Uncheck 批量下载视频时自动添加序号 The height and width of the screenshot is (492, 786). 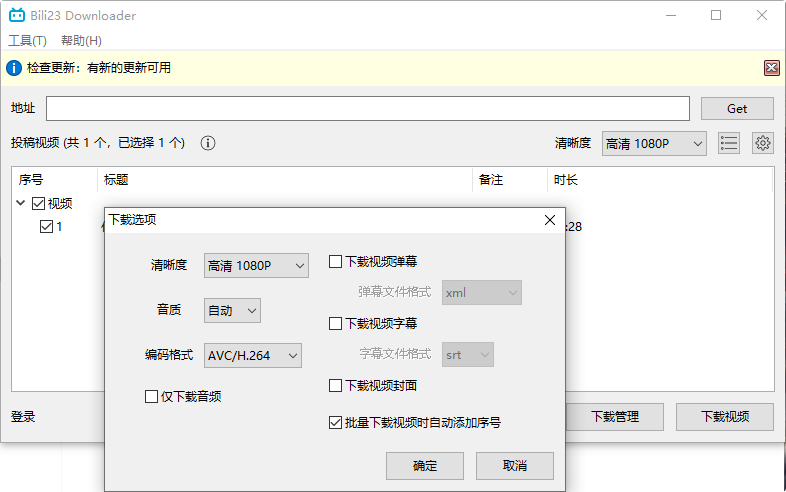click(x=335, y=423)
